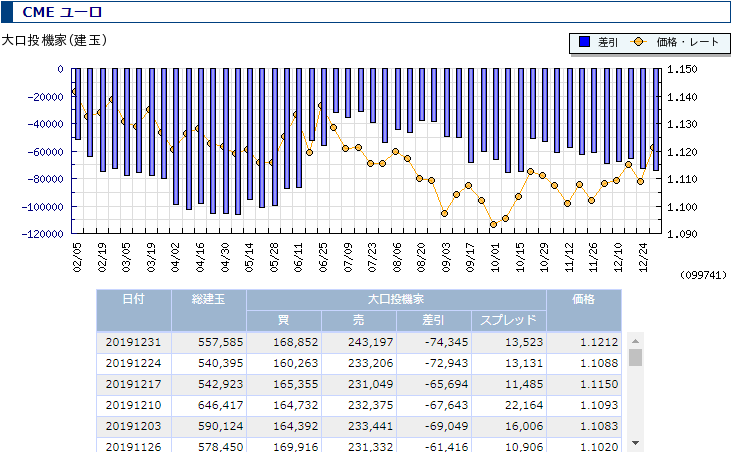Click price value 1.1212

click(599, 342)
